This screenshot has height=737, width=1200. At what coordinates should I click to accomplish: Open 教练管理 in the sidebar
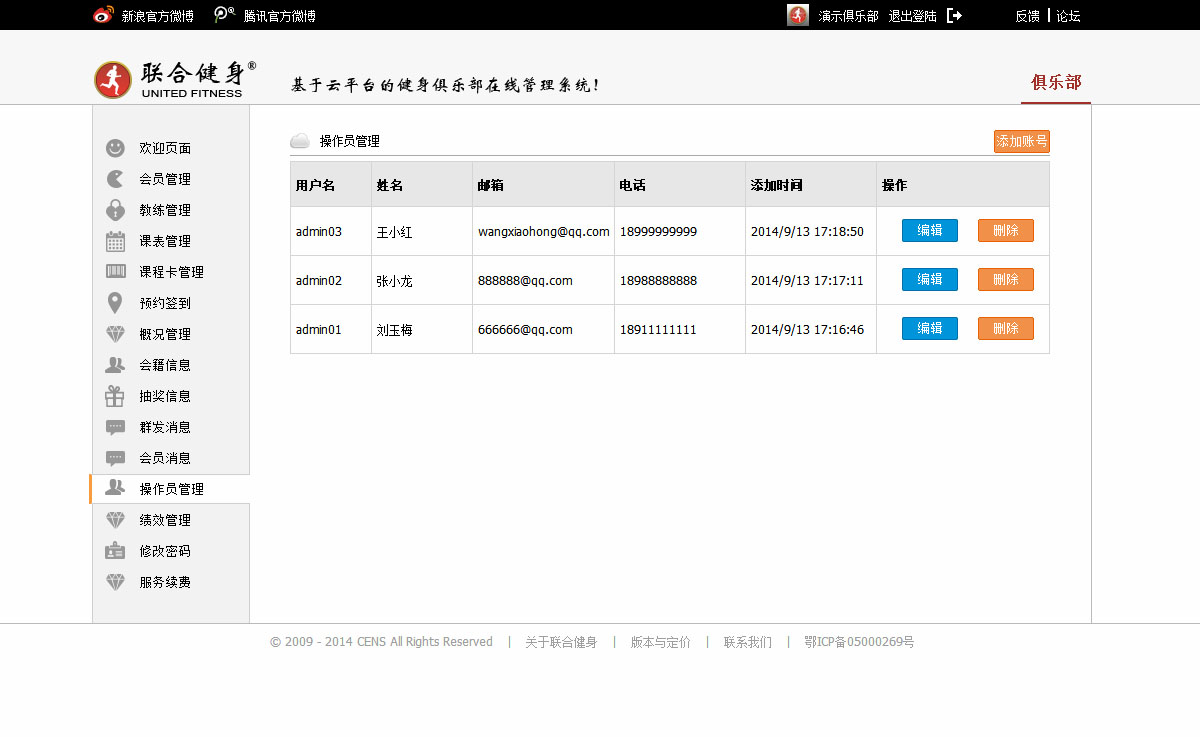(x=165, y=210)
